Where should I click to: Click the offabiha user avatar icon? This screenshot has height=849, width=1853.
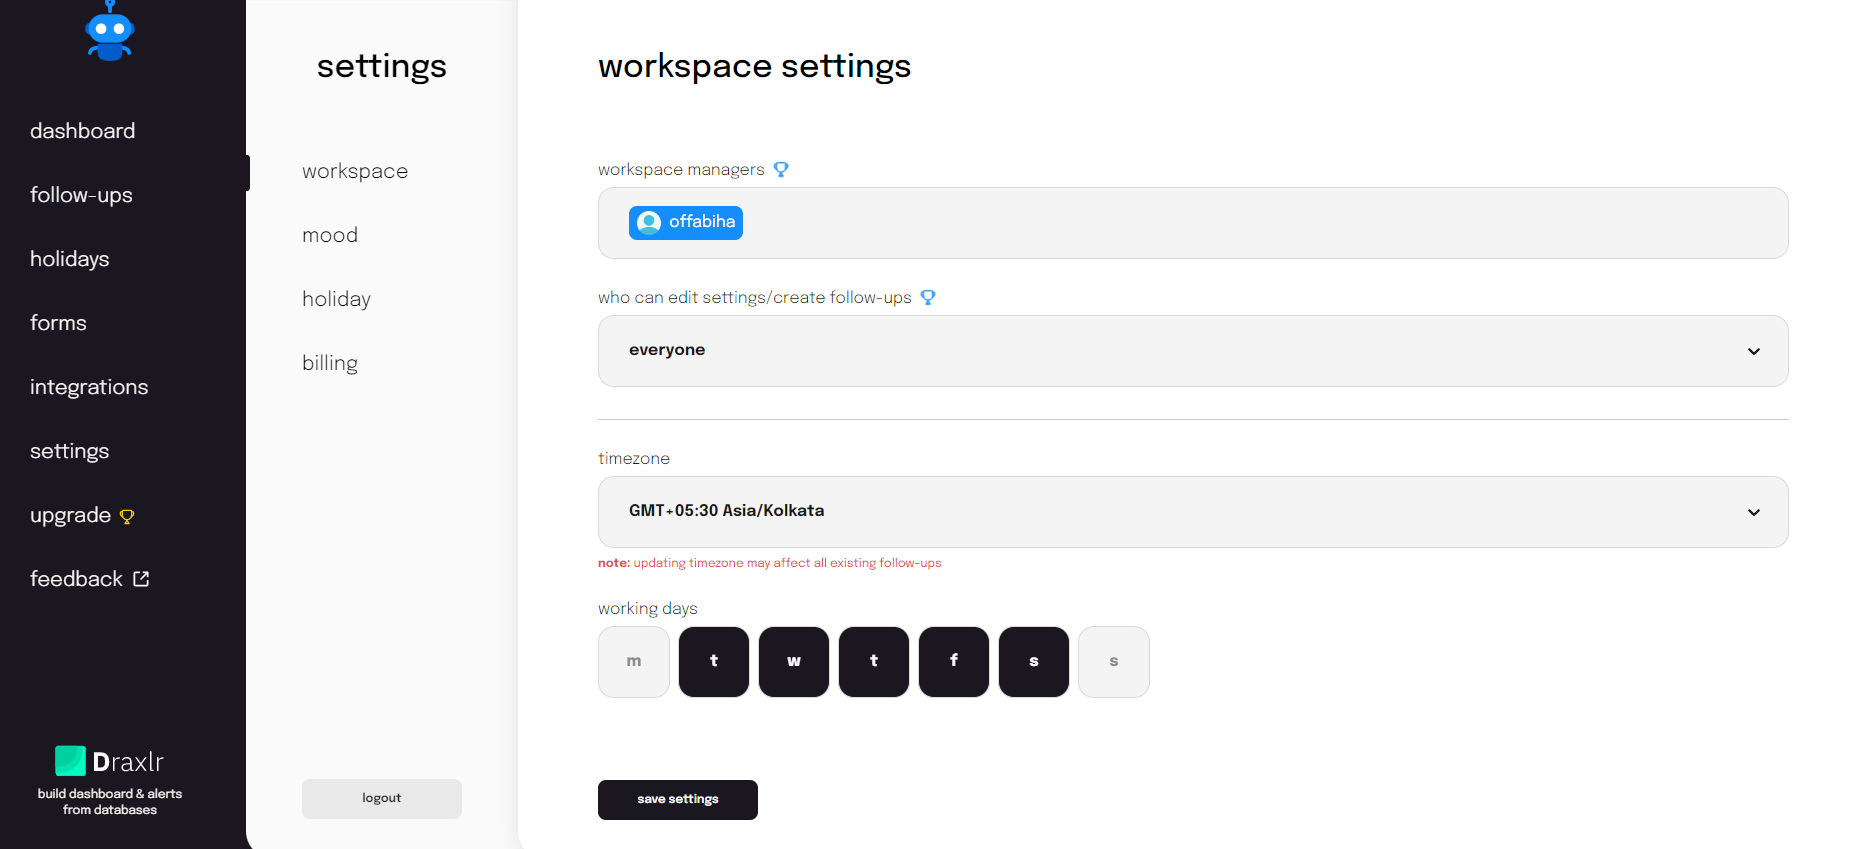(x=649, y=223)
